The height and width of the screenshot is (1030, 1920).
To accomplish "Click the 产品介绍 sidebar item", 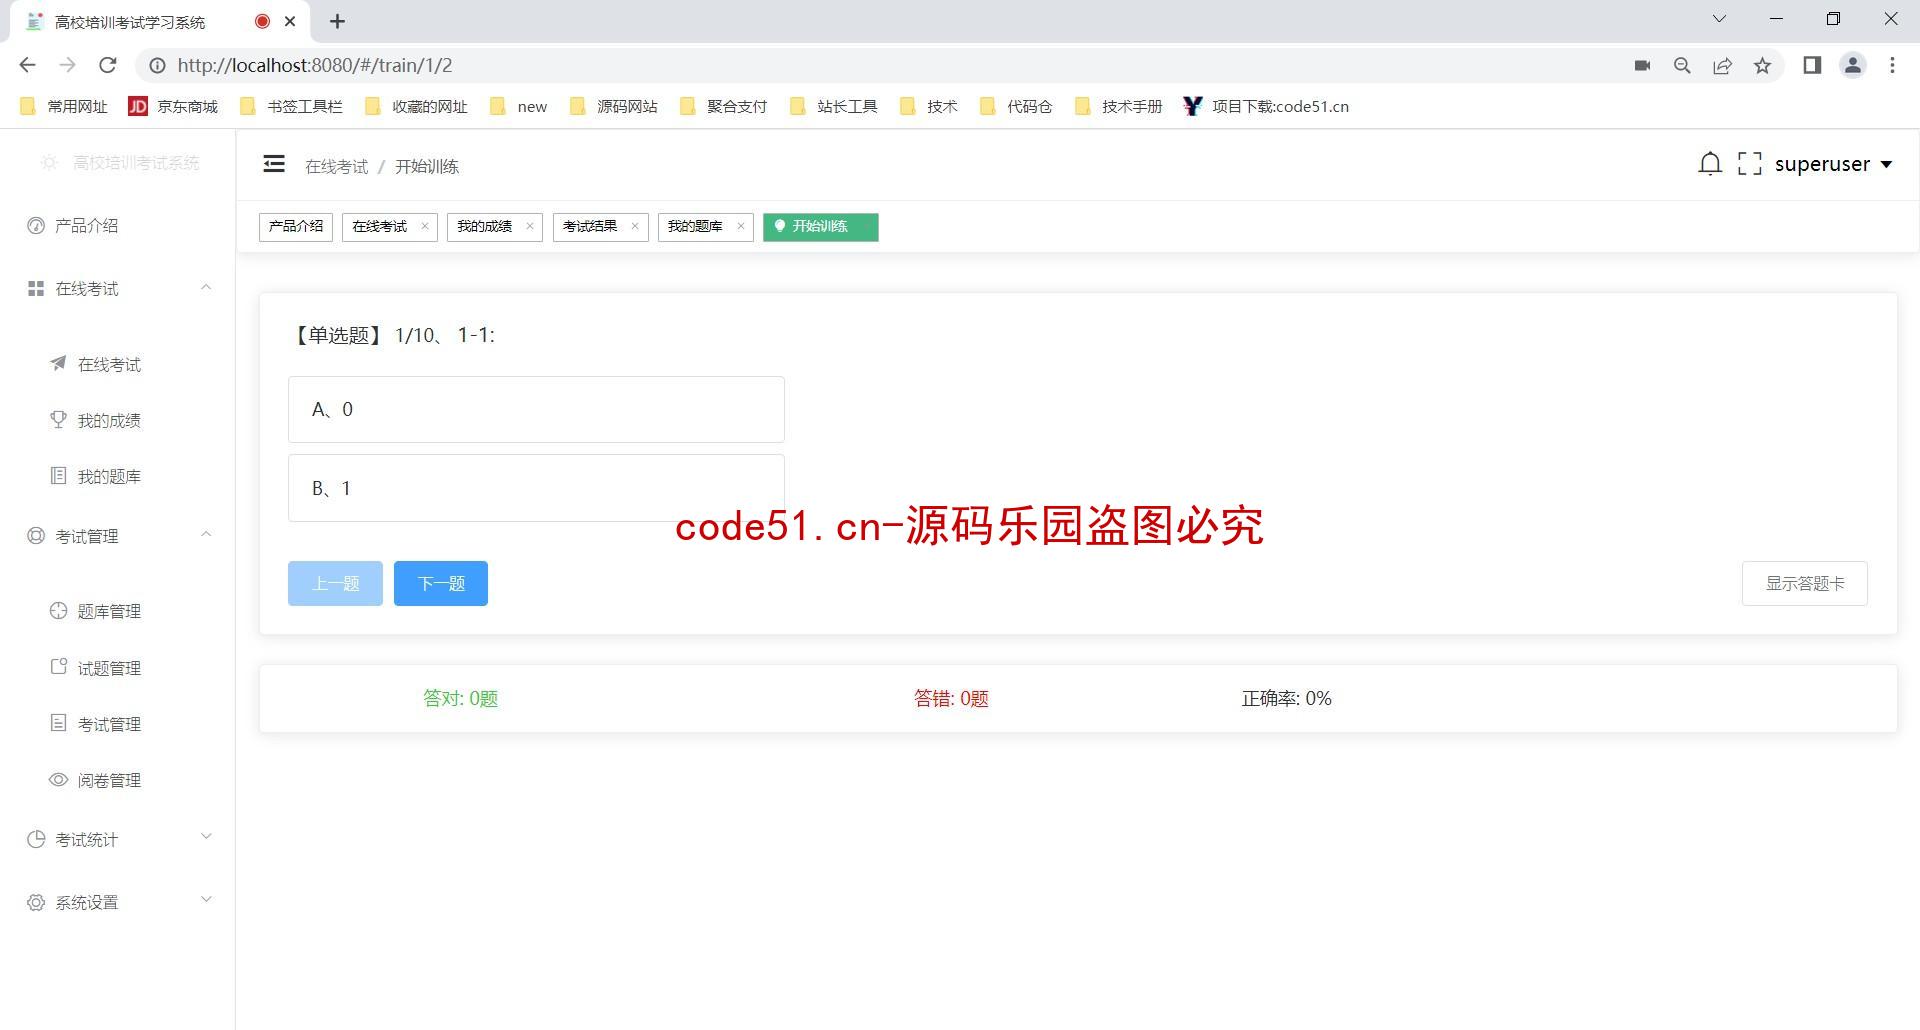I will [x=118, y=226].
